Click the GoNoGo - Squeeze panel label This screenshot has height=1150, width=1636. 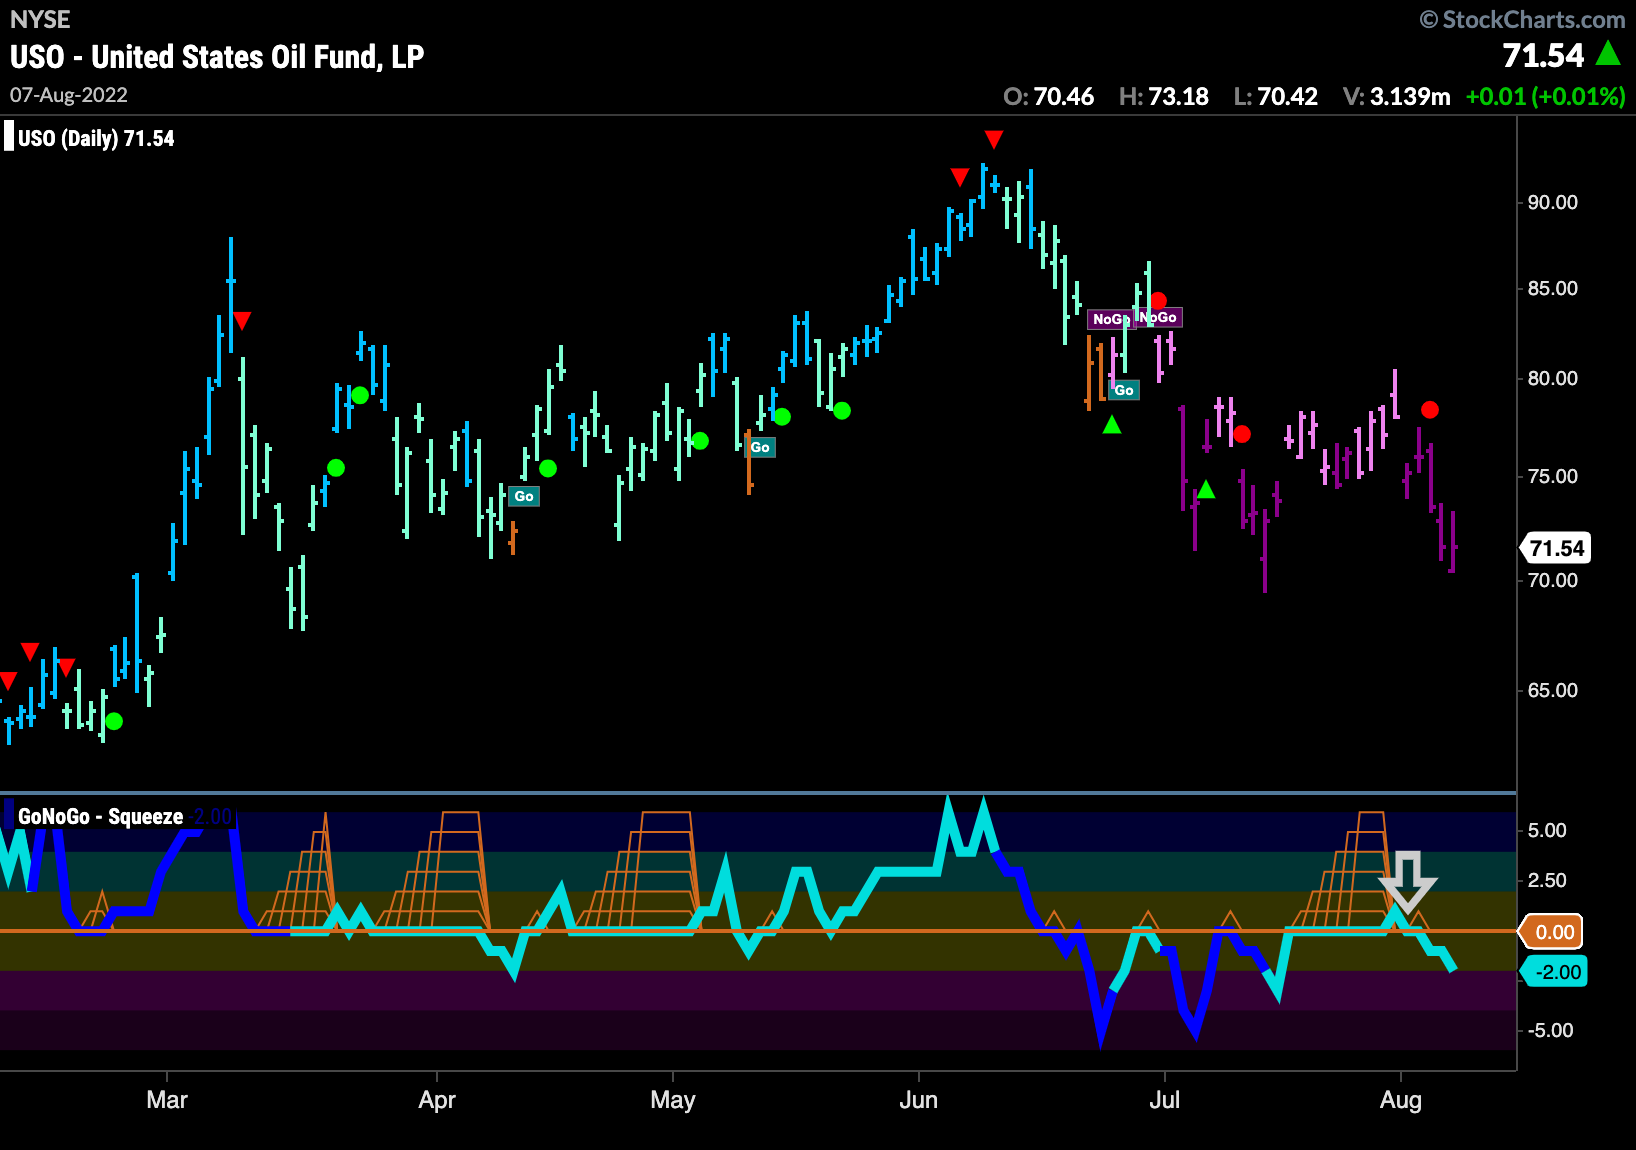point(101,816)
